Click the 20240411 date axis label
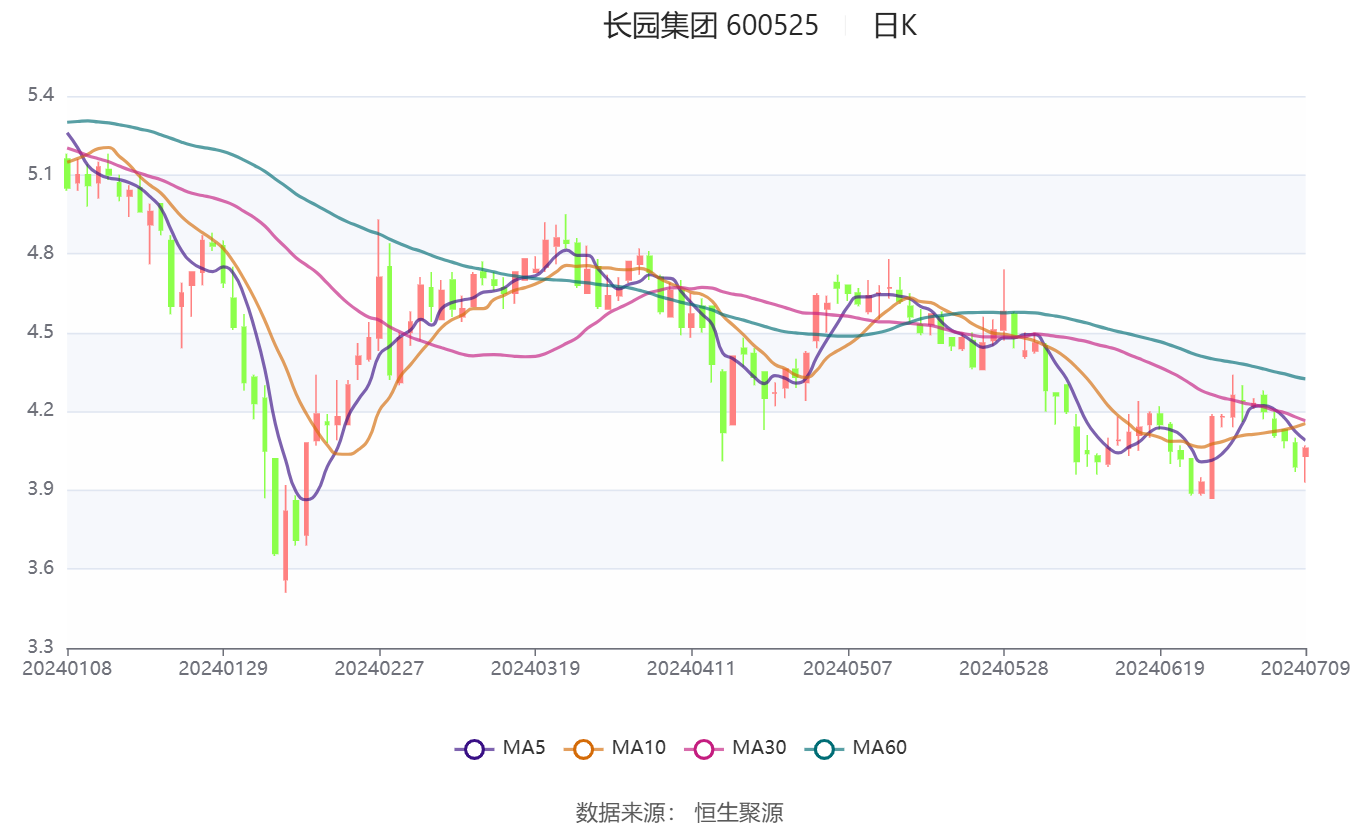 [x=691, y=667]
